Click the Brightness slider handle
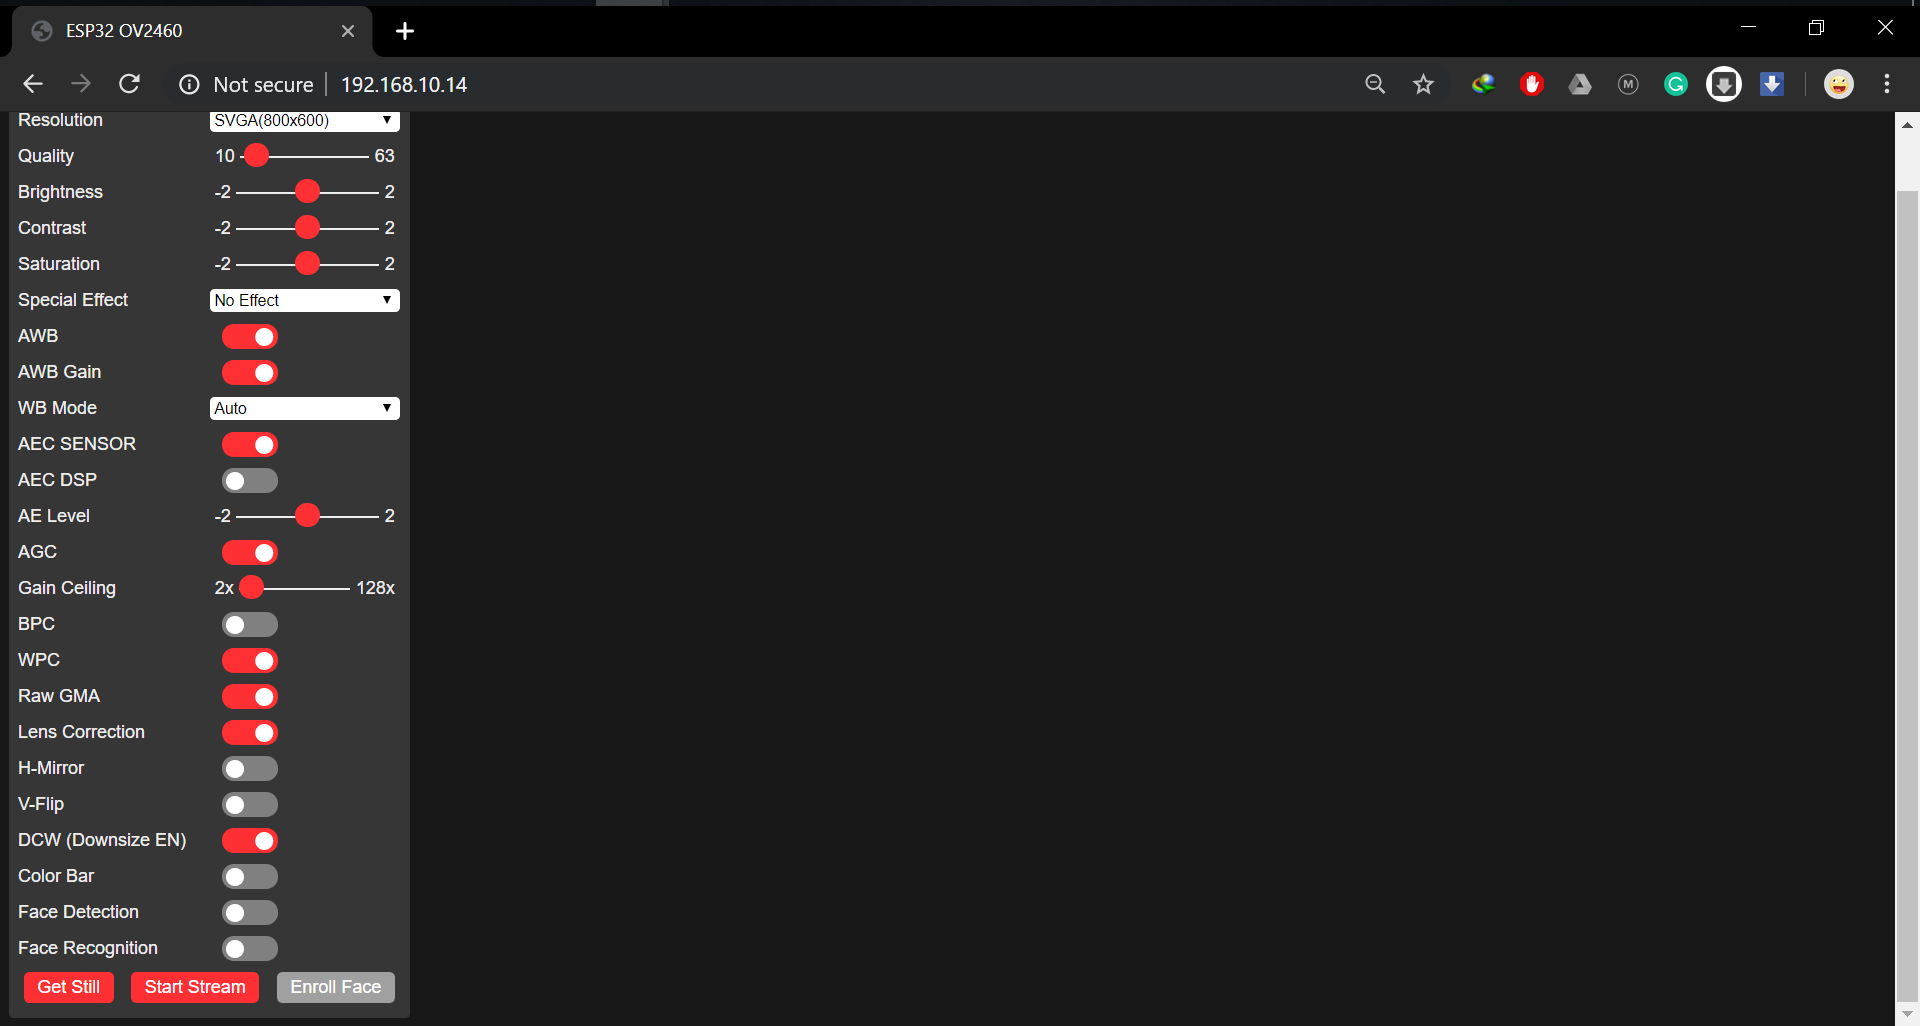This screenshot has width=1920, height=1026. (x=307, y=192)
